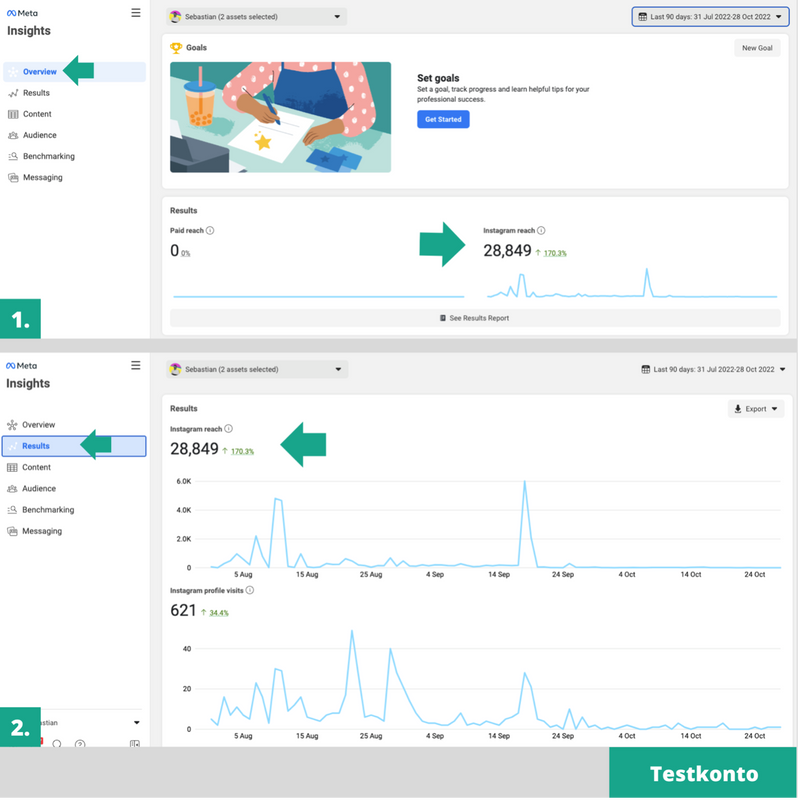This screenshot has width=800, height=800.
Task: Open lower Last 90 days date dropdown
Action: tap(714, 370)
